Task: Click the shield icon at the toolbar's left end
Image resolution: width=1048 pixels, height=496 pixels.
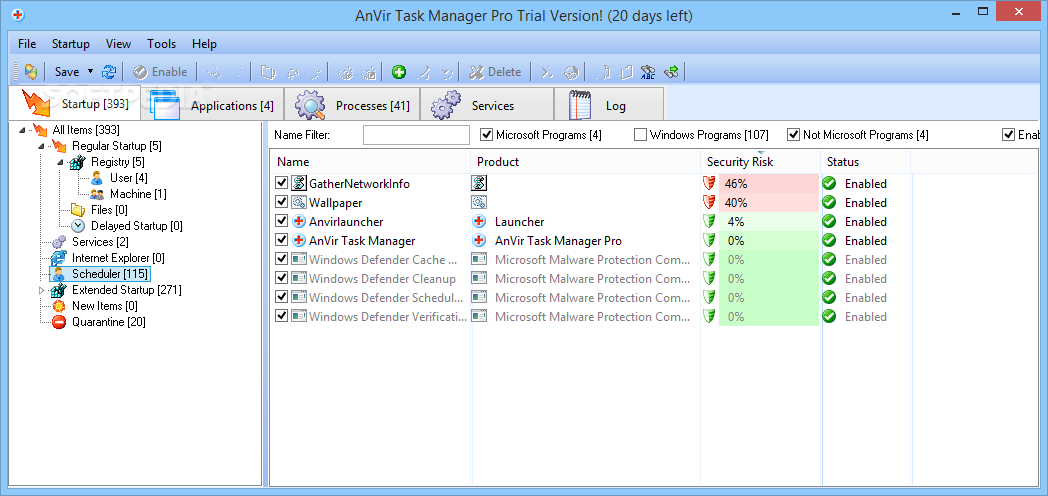Action: pos(31,72)
